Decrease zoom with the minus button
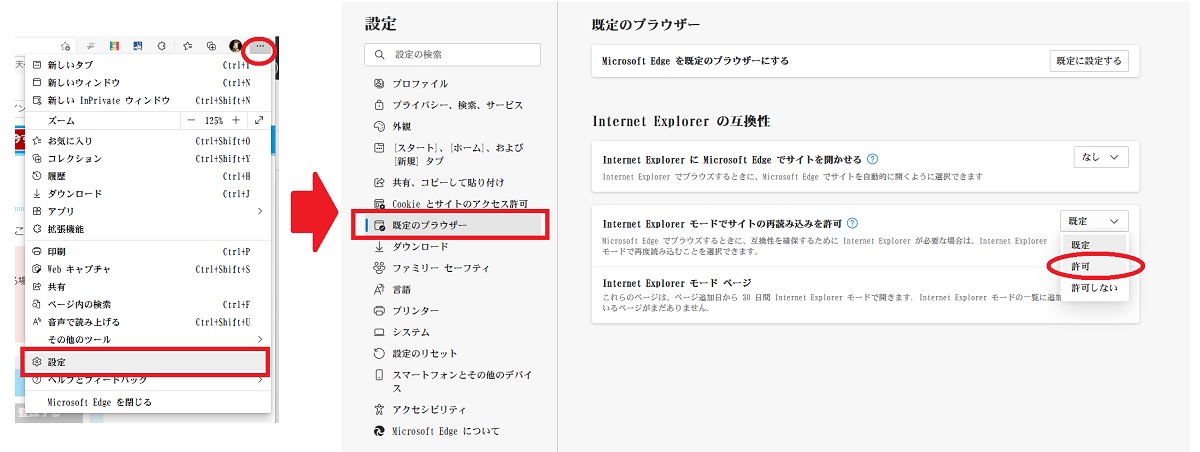 (191, 120)
